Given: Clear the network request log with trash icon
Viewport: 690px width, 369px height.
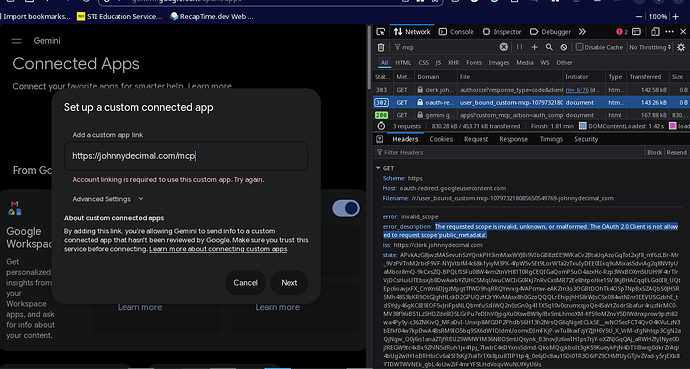Looking at the screenshot, I should pyautogui.click(x=381, y=47).
